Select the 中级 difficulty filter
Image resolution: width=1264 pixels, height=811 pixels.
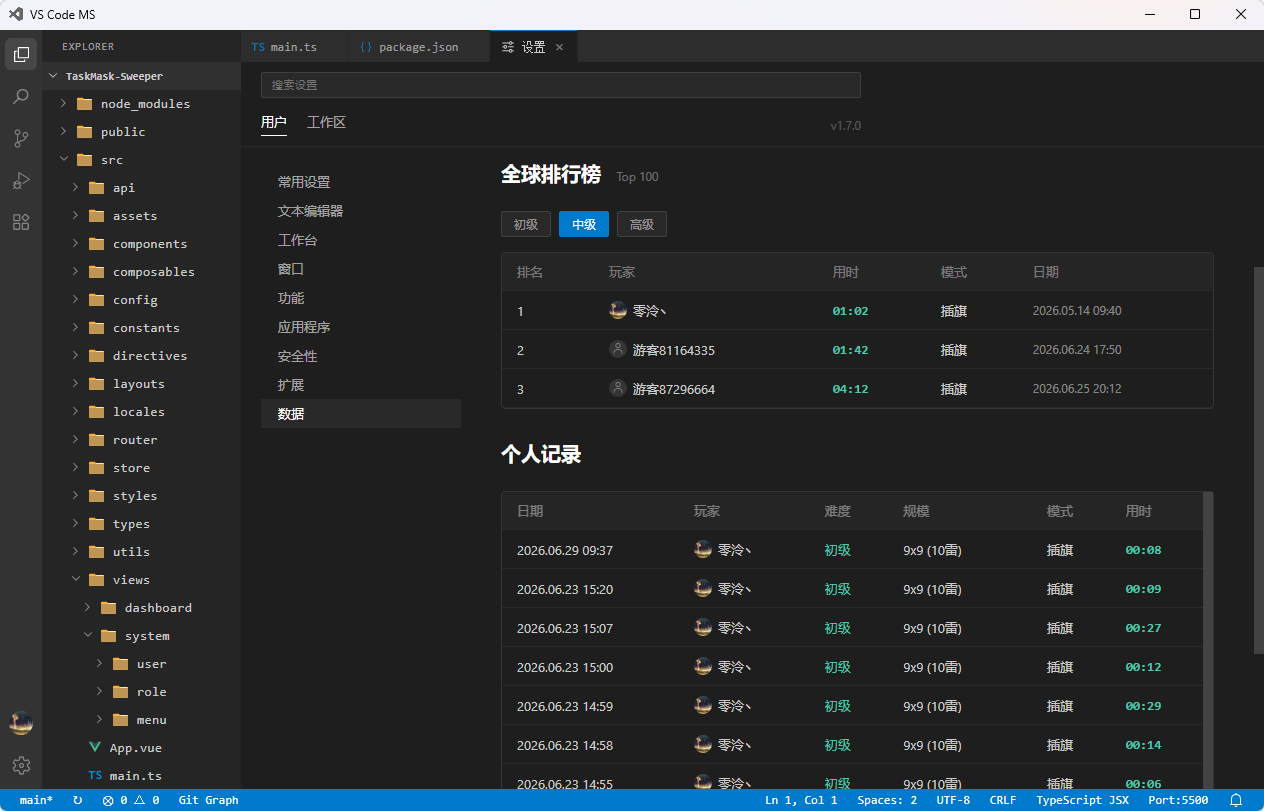[584, 224]
